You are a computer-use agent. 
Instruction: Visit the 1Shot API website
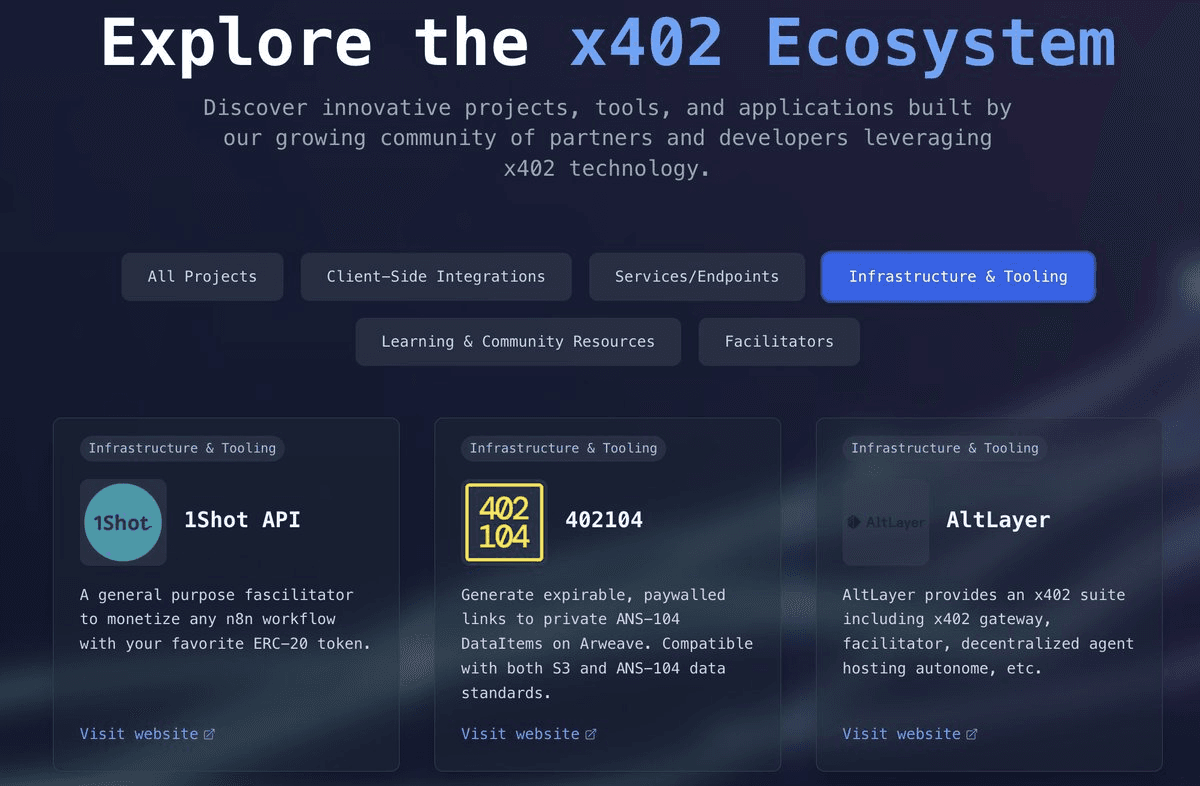click(x=139, y=733)
